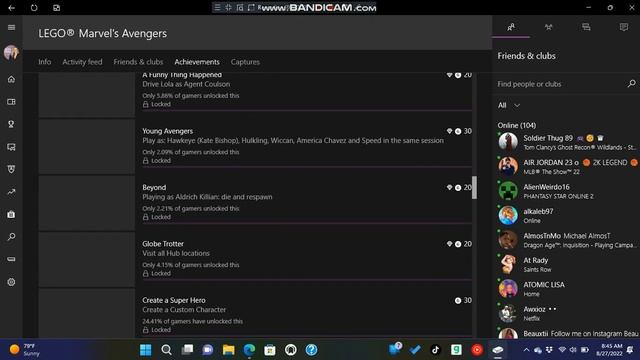Click AlienWeirdo16's creeper avatar
Viewport: 640px width, 360px height.
pos(508,191)
